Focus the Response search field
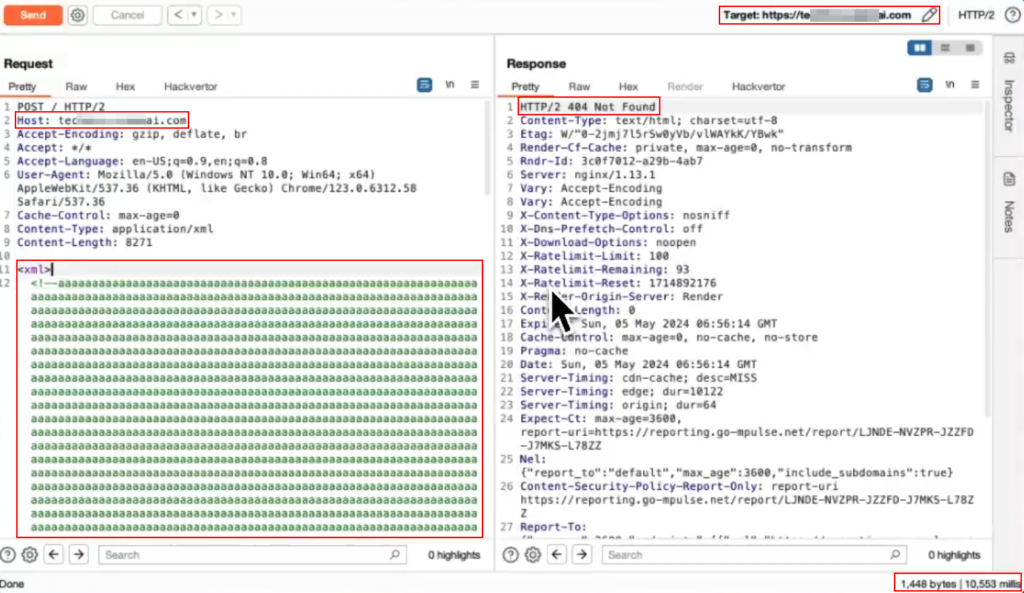This screenshot has height=593, width=1024. [x=754, y=554]
